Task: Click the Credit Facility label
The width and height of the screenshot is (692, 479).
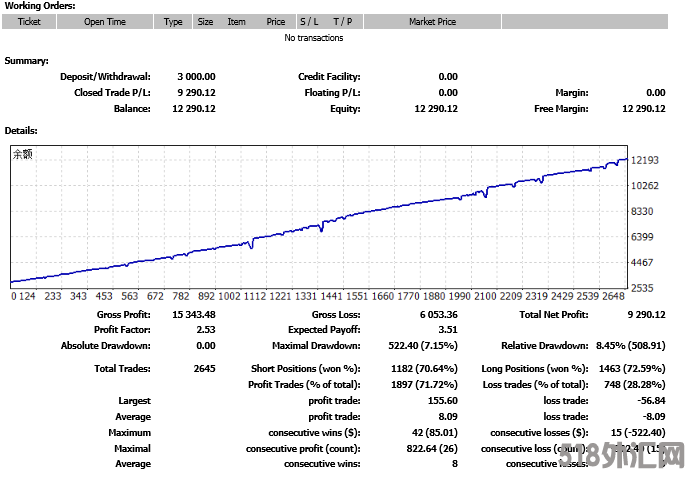Action: pyautogui.click(x=329, y=77)
